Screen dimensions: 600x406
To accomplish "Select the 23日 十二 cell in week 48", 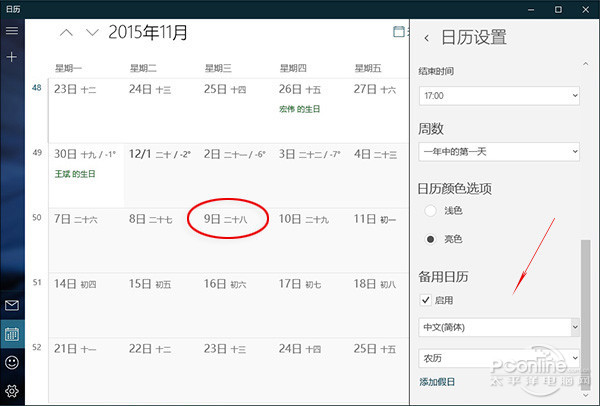I will coord(86,111).
